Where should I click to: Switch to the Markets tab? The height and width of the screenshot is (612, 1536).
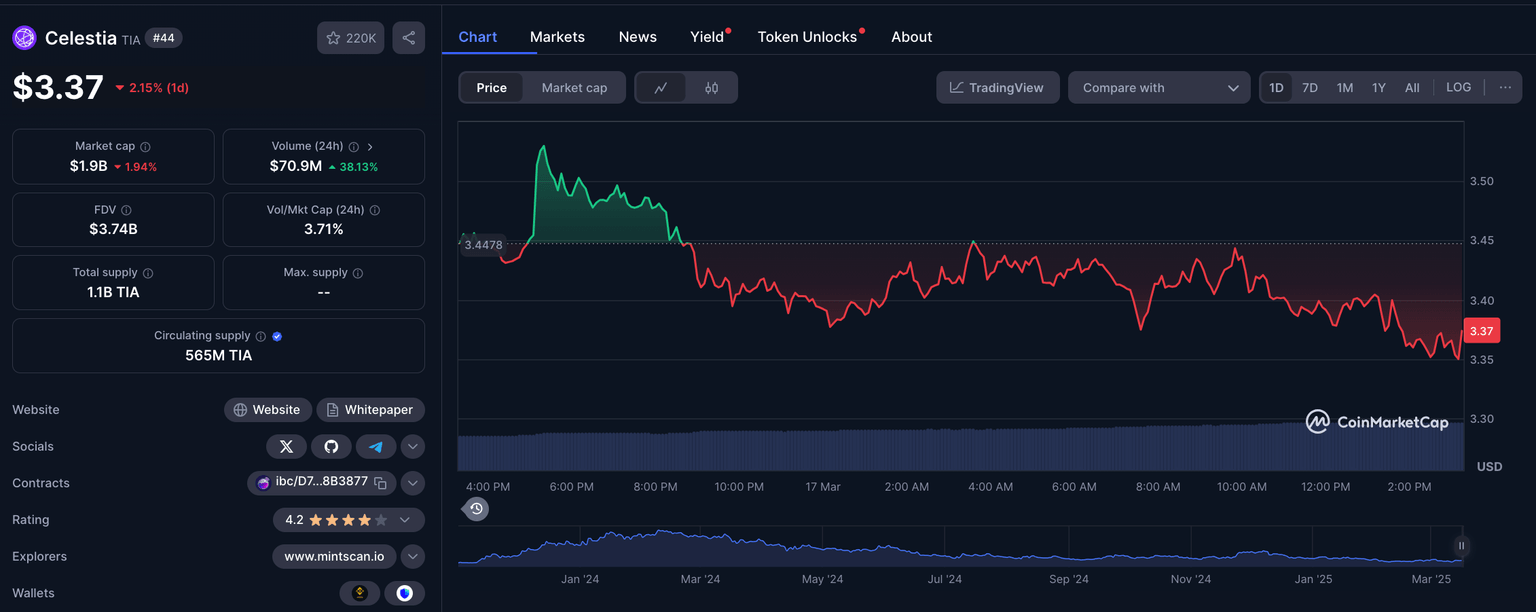click(557, 36)
